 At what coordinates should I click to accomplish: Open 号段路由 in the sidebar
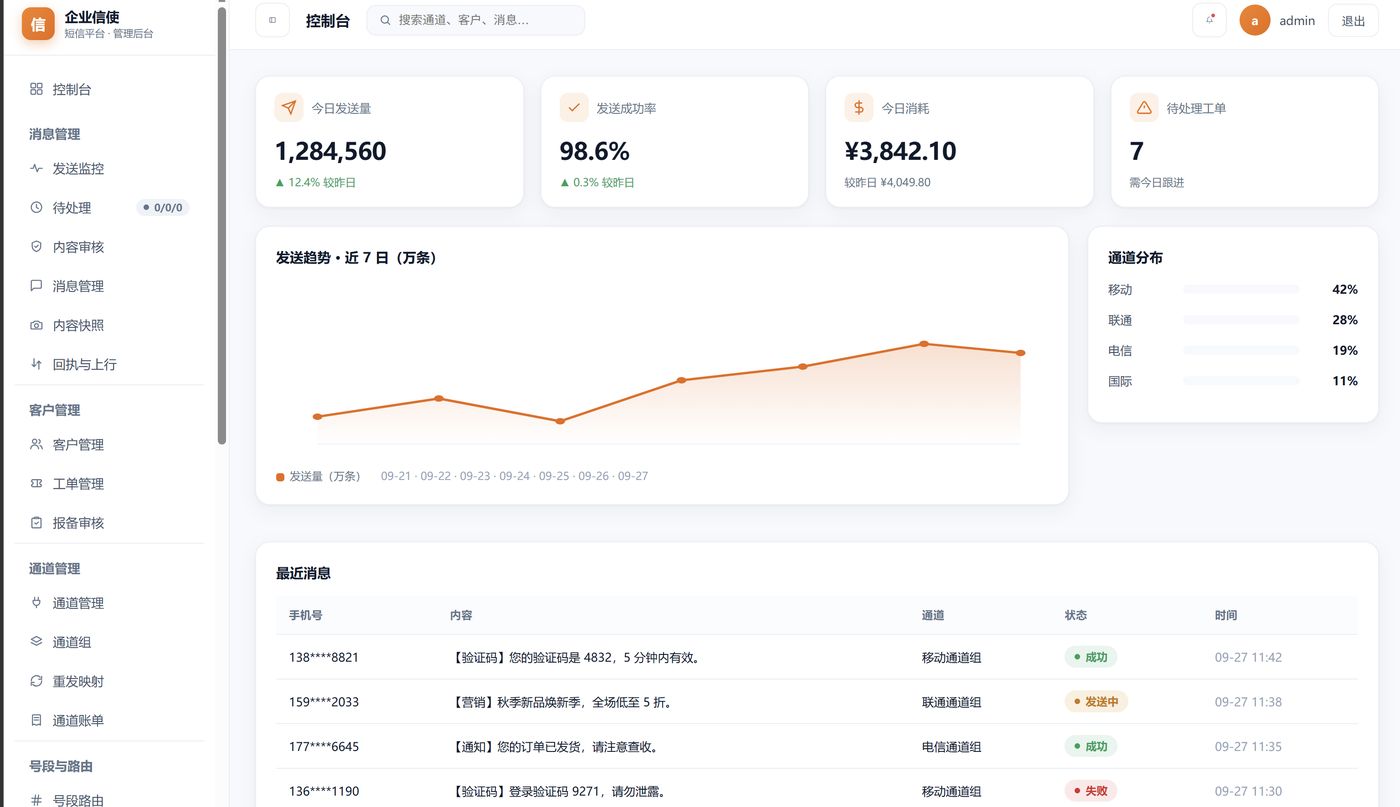[108, 800]
